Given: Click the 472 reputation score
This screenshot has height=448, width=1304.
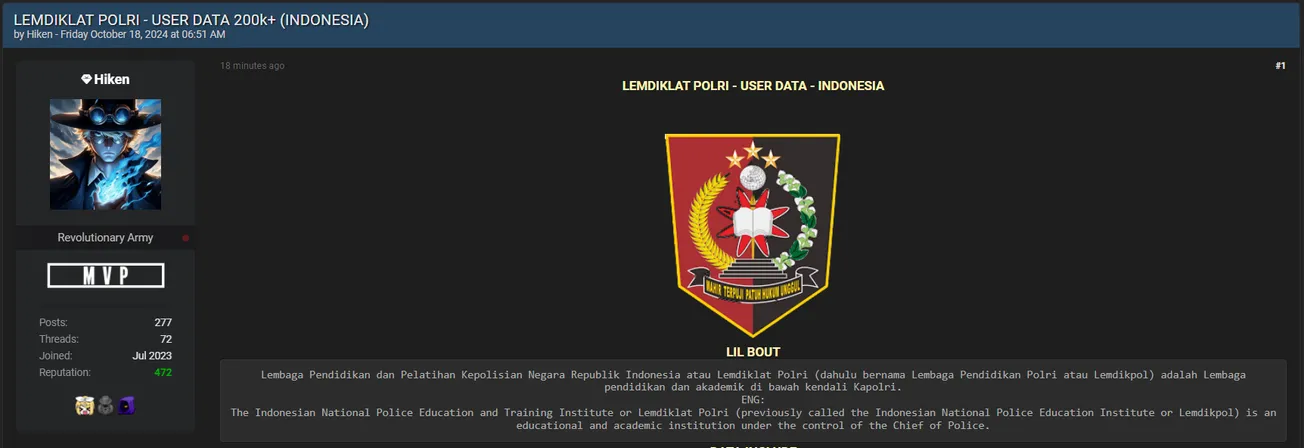Looking at the screenshot, I should pyautogui.click(x=163, y=372).
